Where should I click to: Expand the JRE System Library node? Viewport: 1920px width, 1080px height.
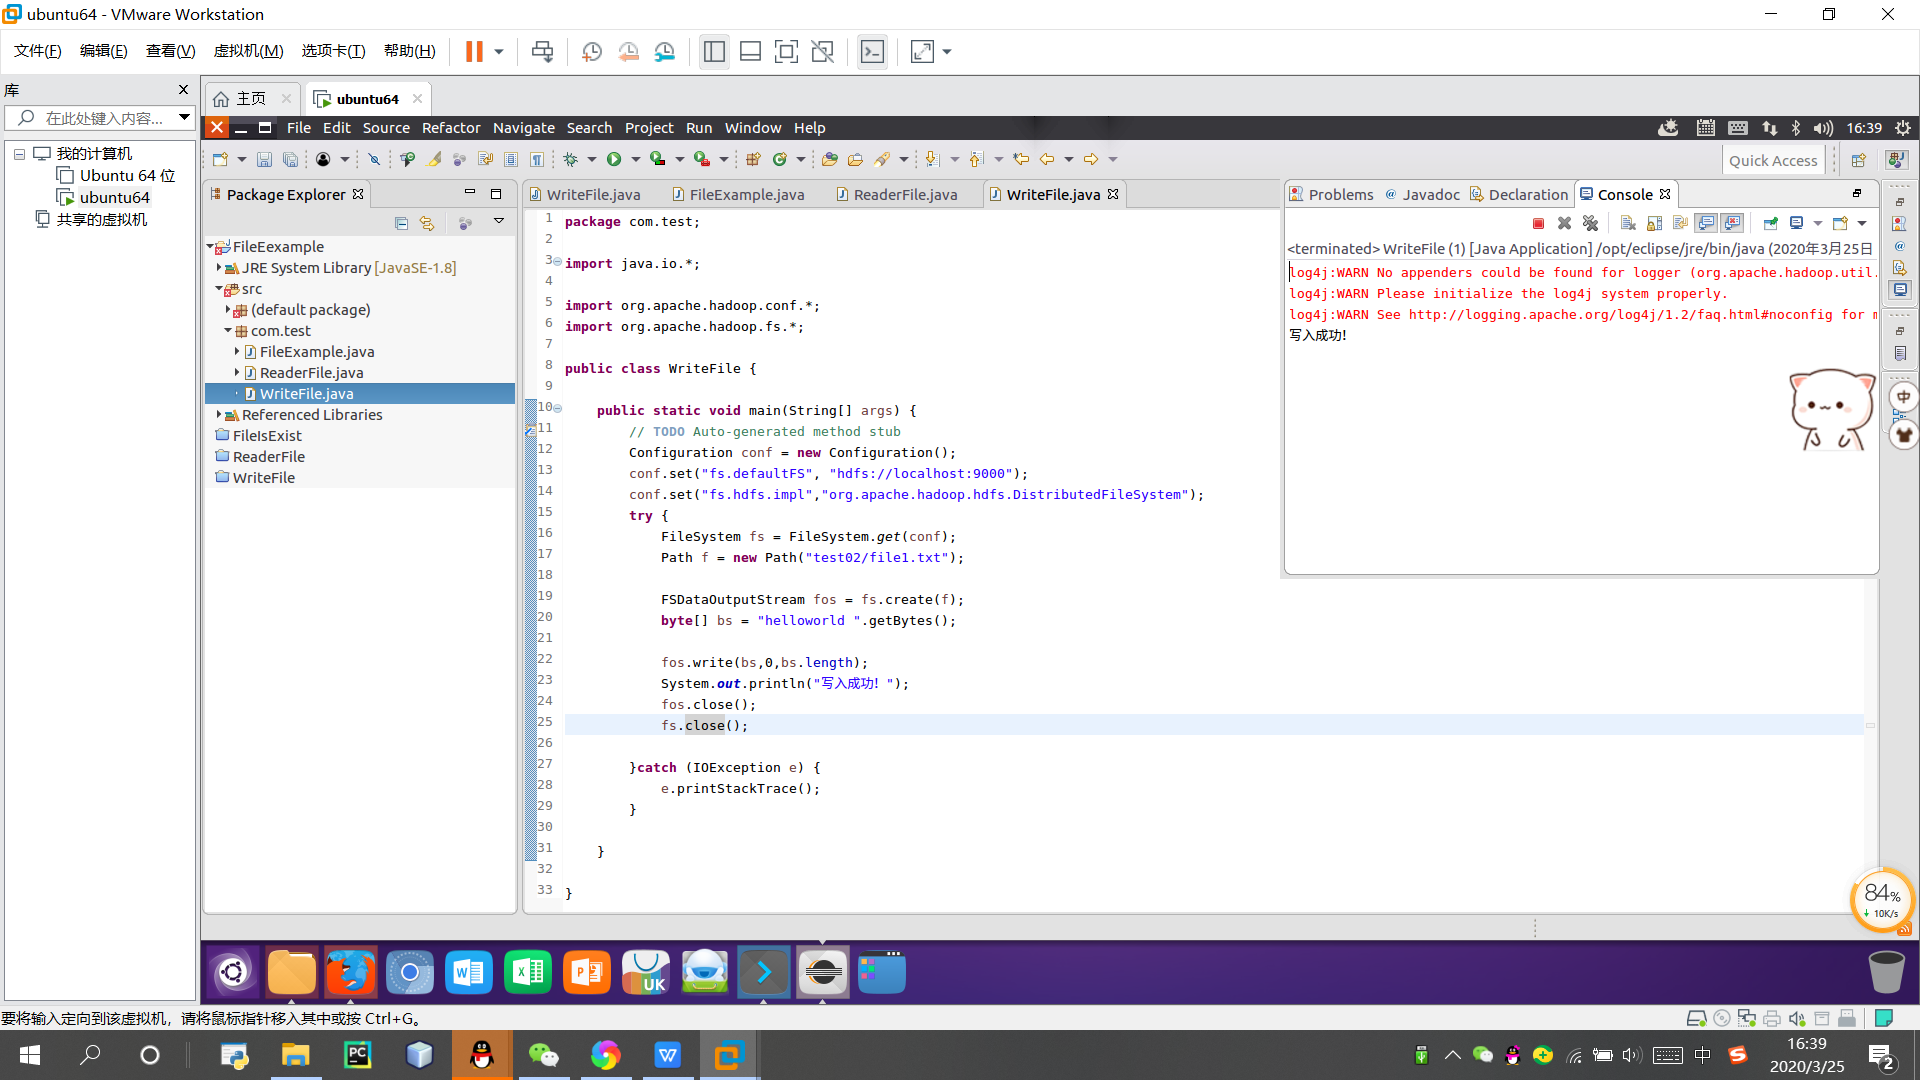[219, 268]
